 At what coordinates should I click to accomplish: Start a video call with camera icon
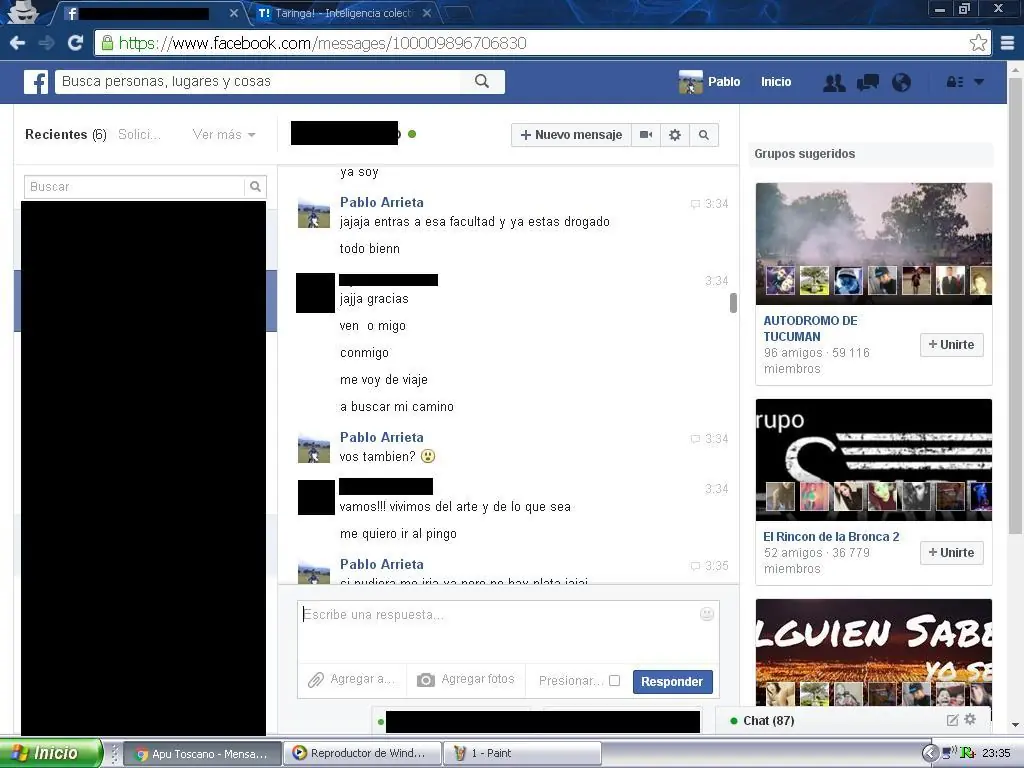click(646, 135)
